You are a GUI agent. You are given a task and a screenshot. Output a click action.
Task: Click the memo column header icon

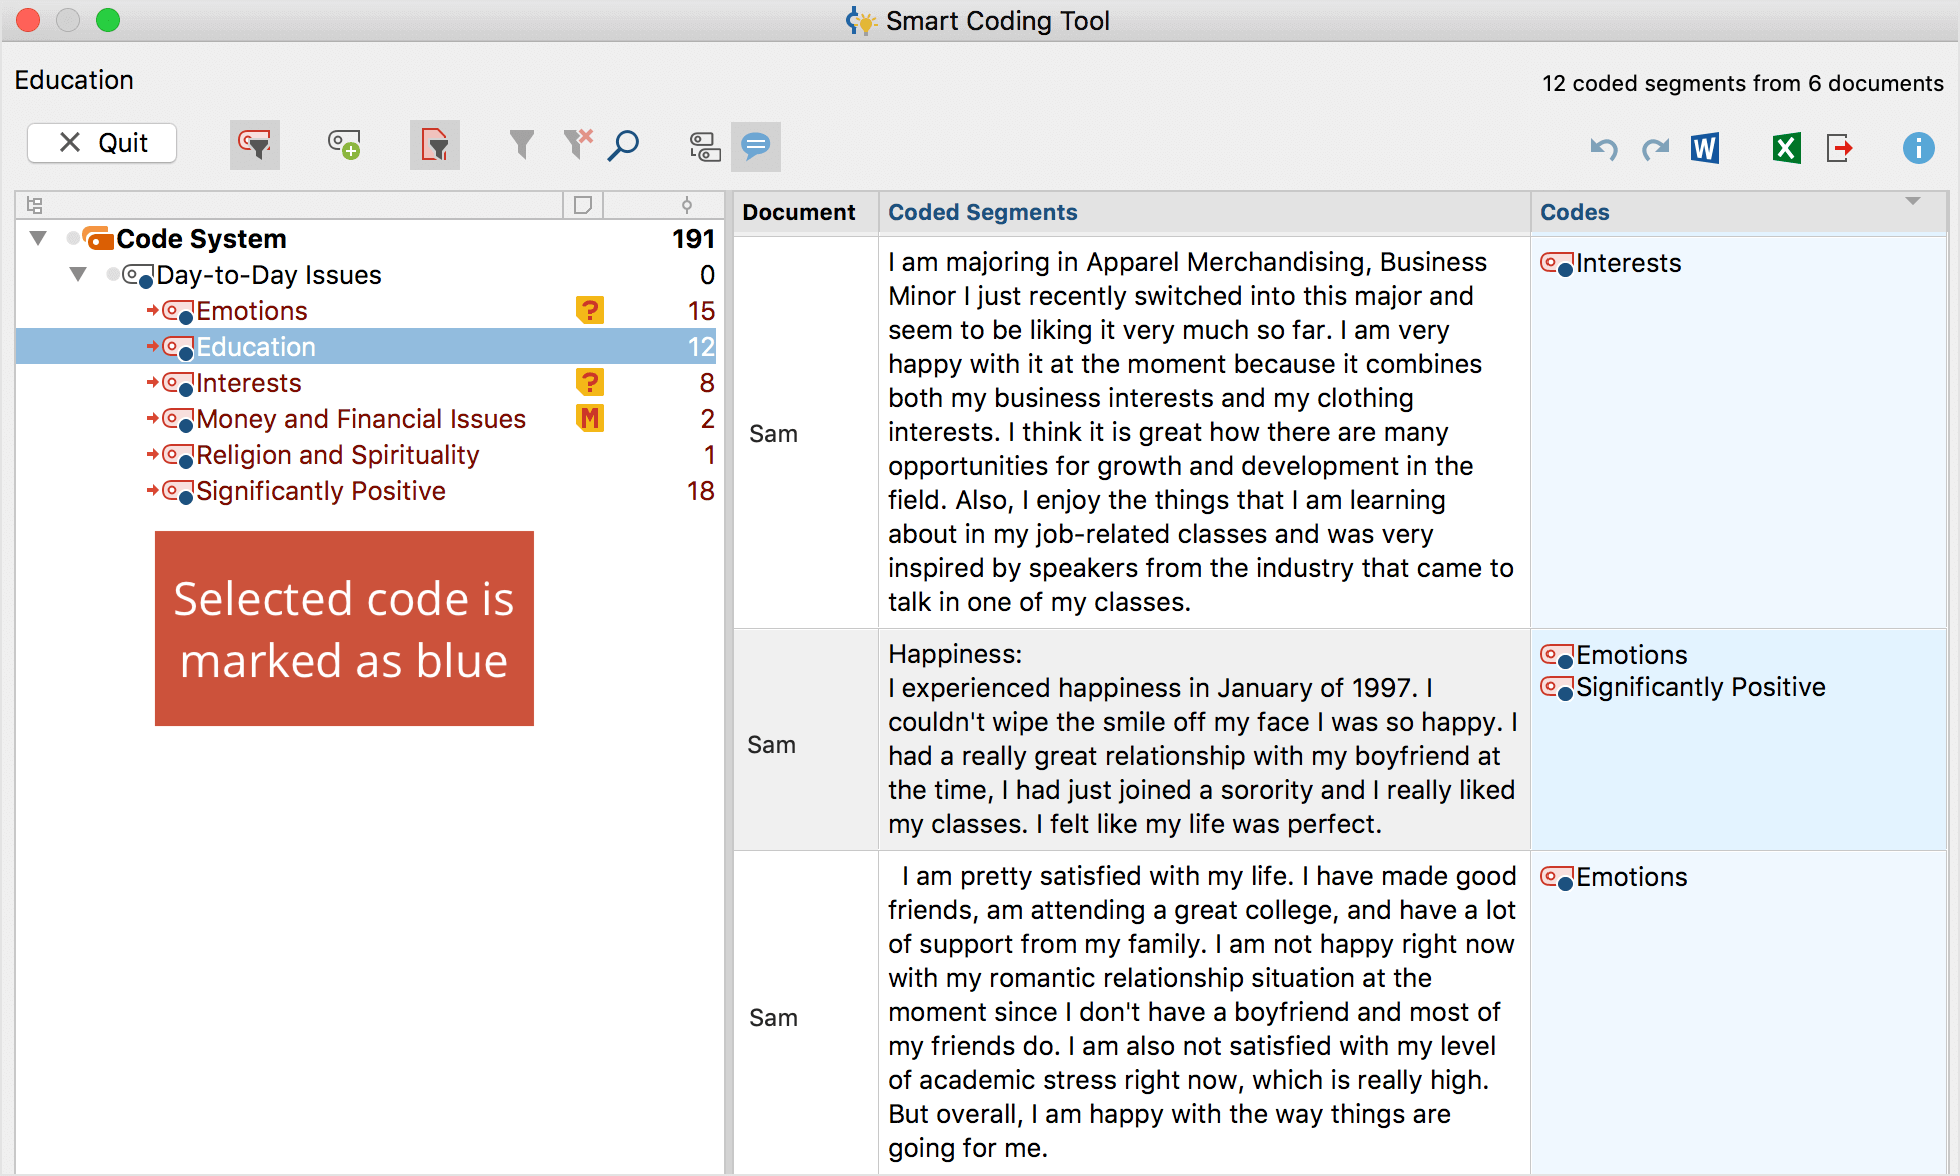pyautogui.click(x=582, y=205)
